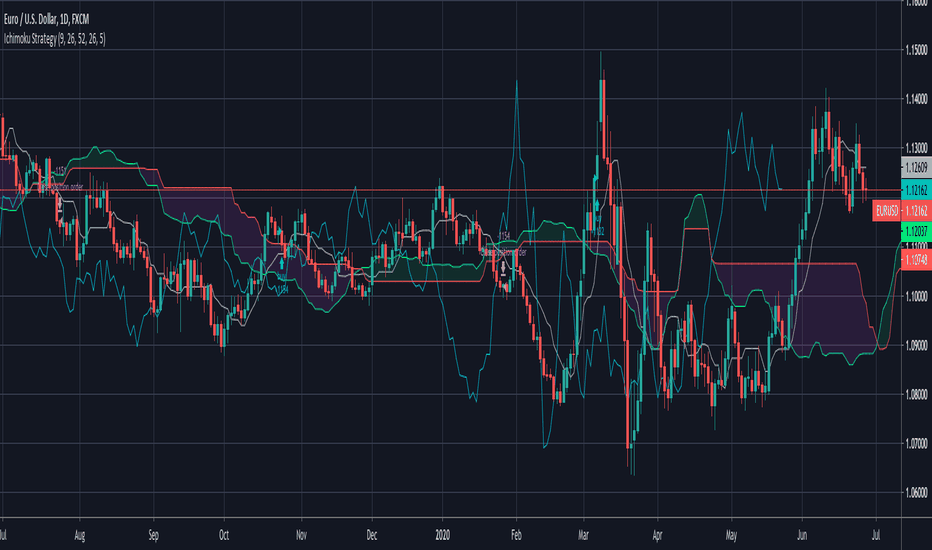Click the Dec date on time axis

(x=371, y=535)
